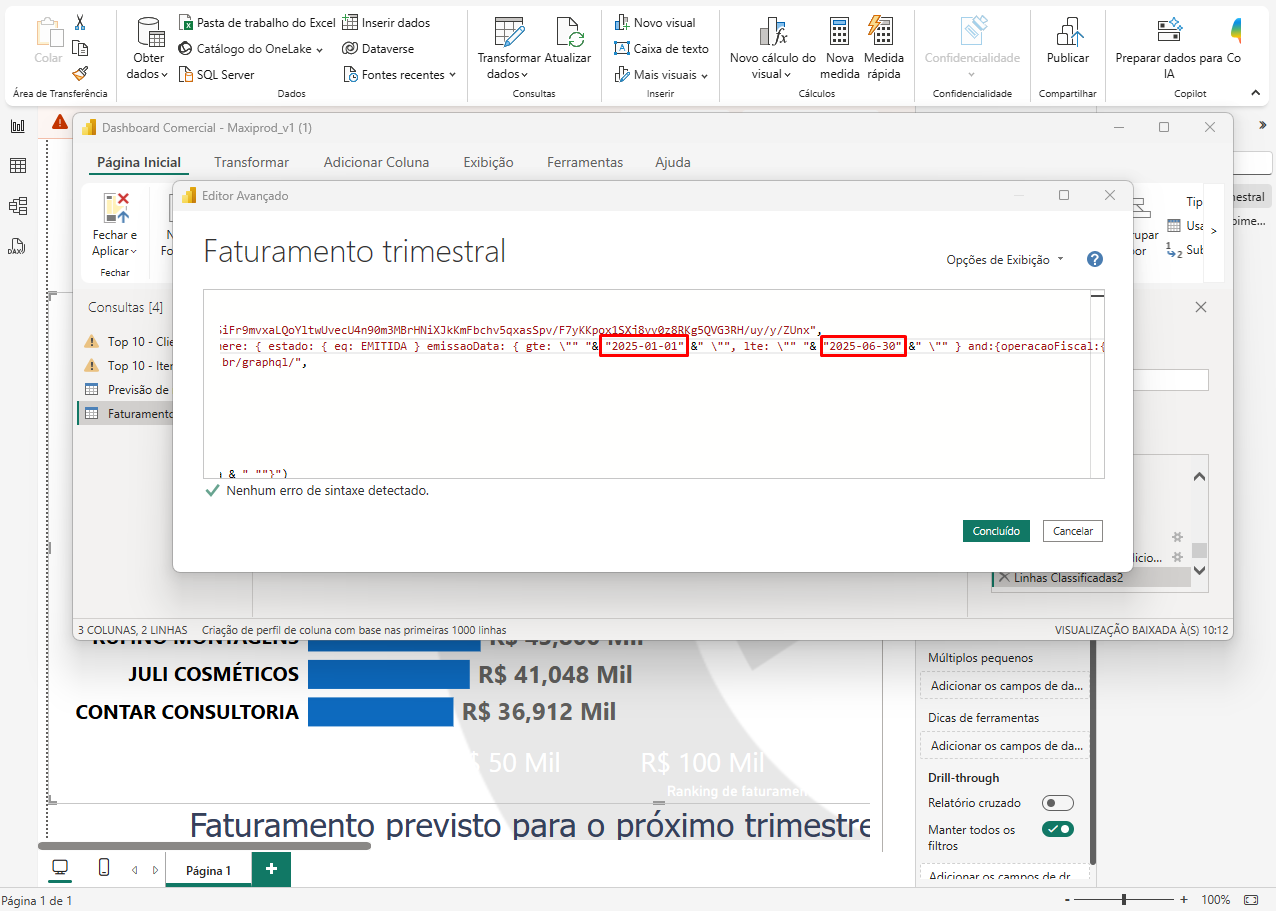This screenshot has height=911, width=1276.
Task: Open the Página Inicial tab in Power Query
Action: click(x=139, y=162)
